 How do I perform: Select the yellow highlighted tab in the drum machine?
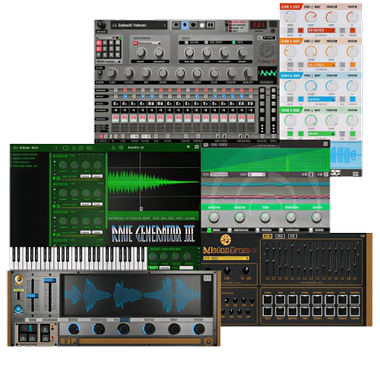268,236
